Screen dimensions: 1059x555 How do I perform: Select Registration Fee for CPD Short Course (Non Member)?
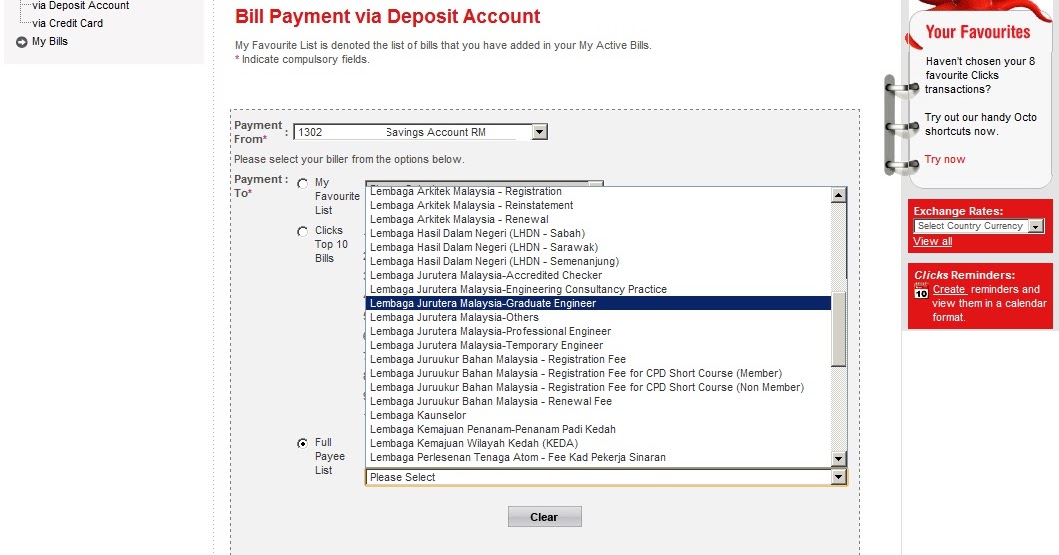coord(598,388)
